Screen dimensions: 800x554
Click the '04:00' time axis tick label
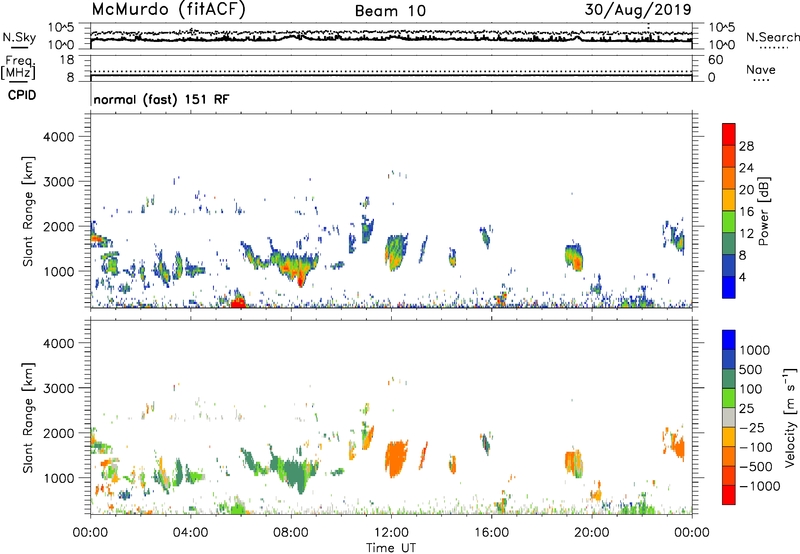click(x=191, y=533)
